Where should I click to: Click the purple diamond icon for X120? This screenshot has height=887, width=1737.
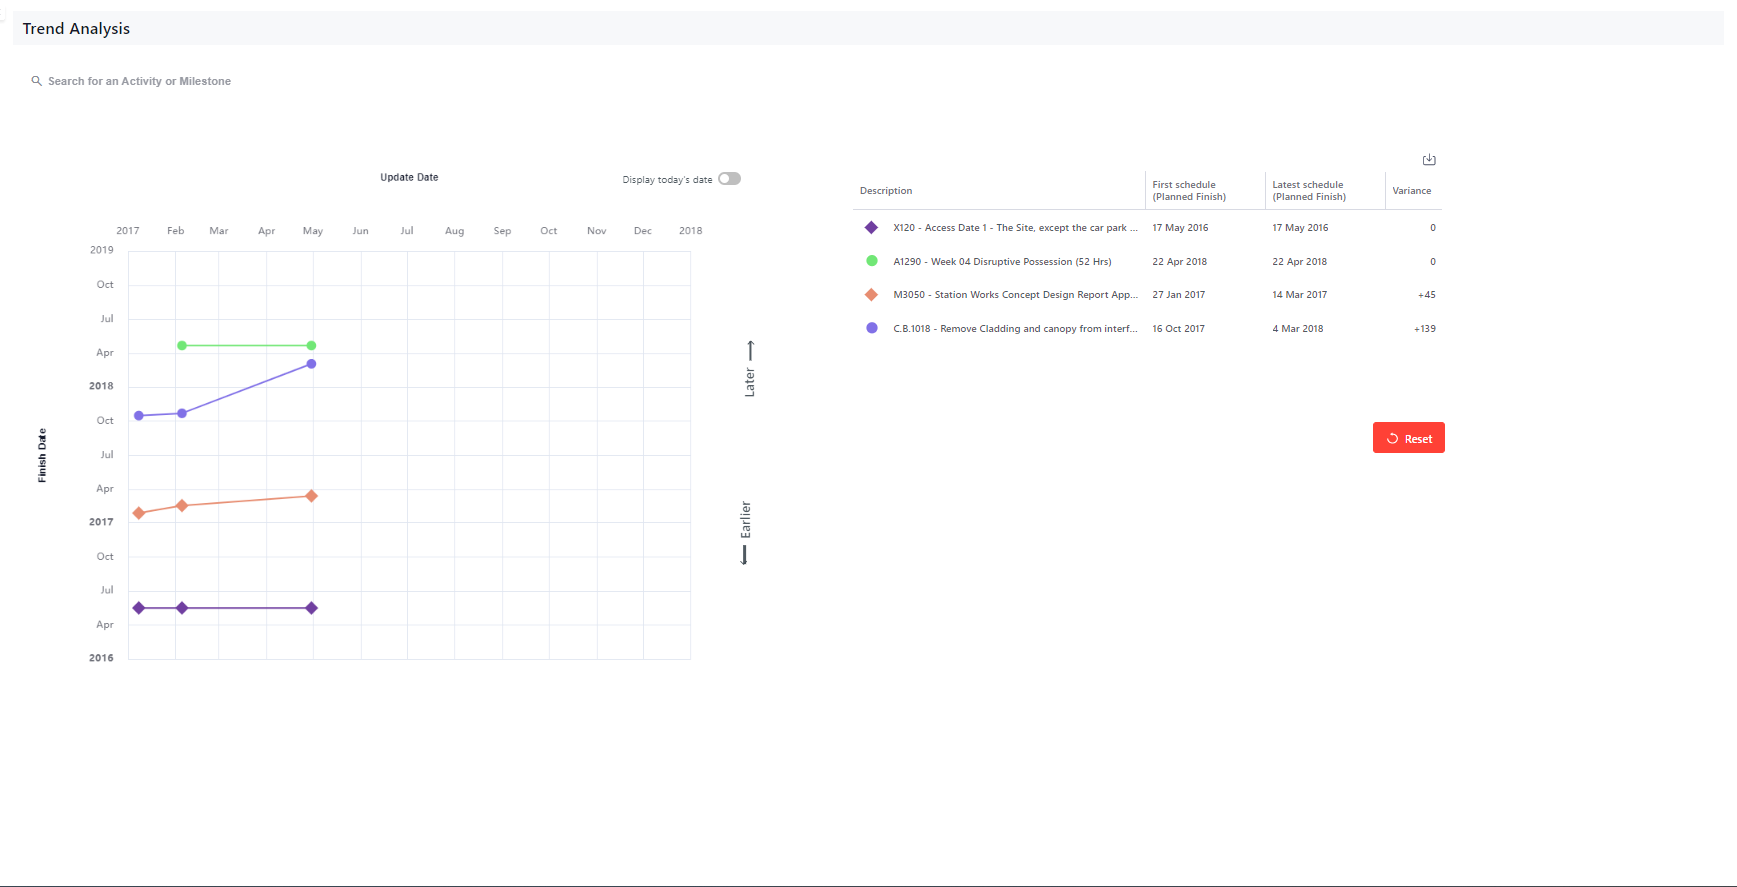pyautogui.click(x=871, y=228)
